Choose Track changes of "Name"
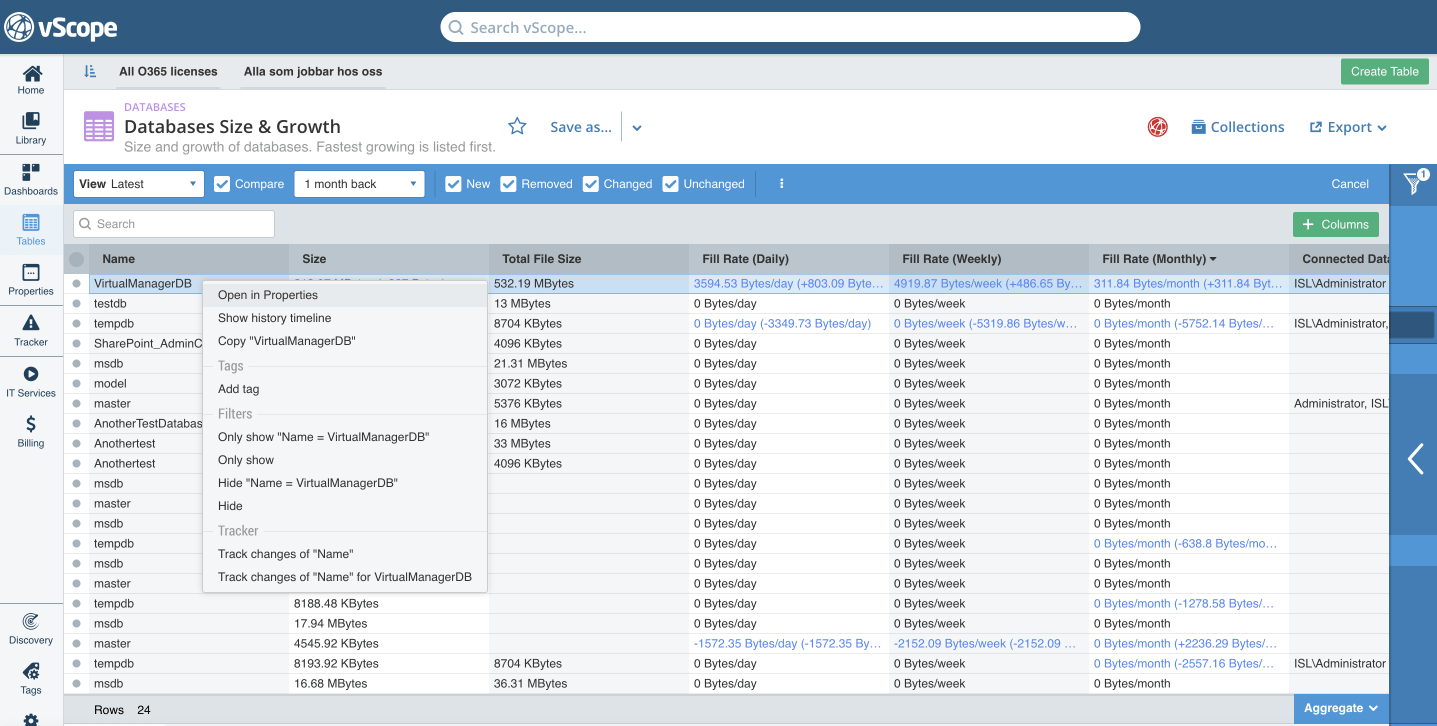 (x=345, y=554)
